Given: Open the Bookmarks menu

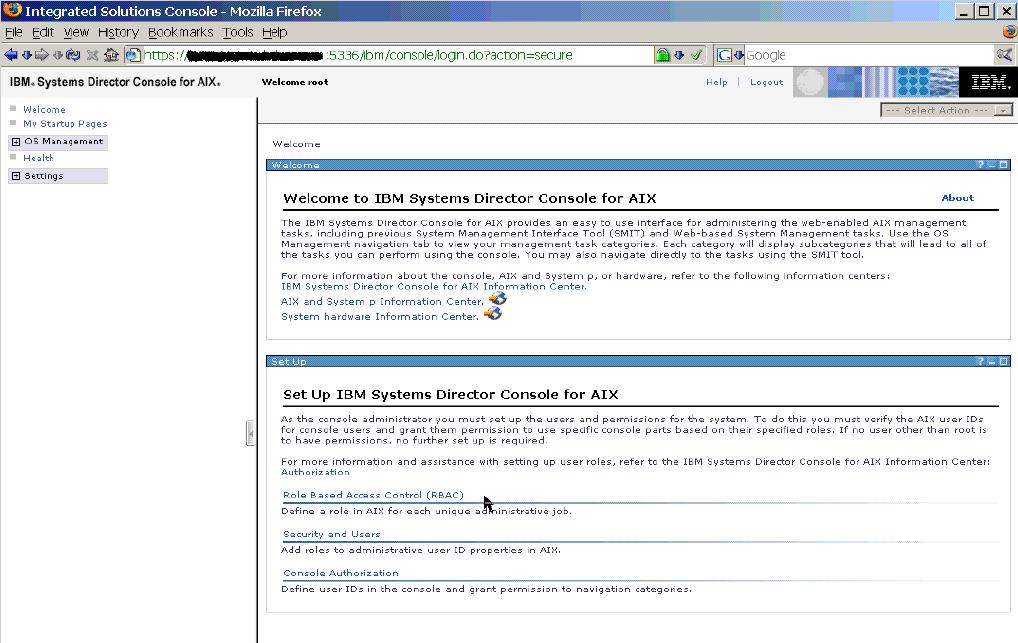Looking at the screenshot, I should (180, 32).
